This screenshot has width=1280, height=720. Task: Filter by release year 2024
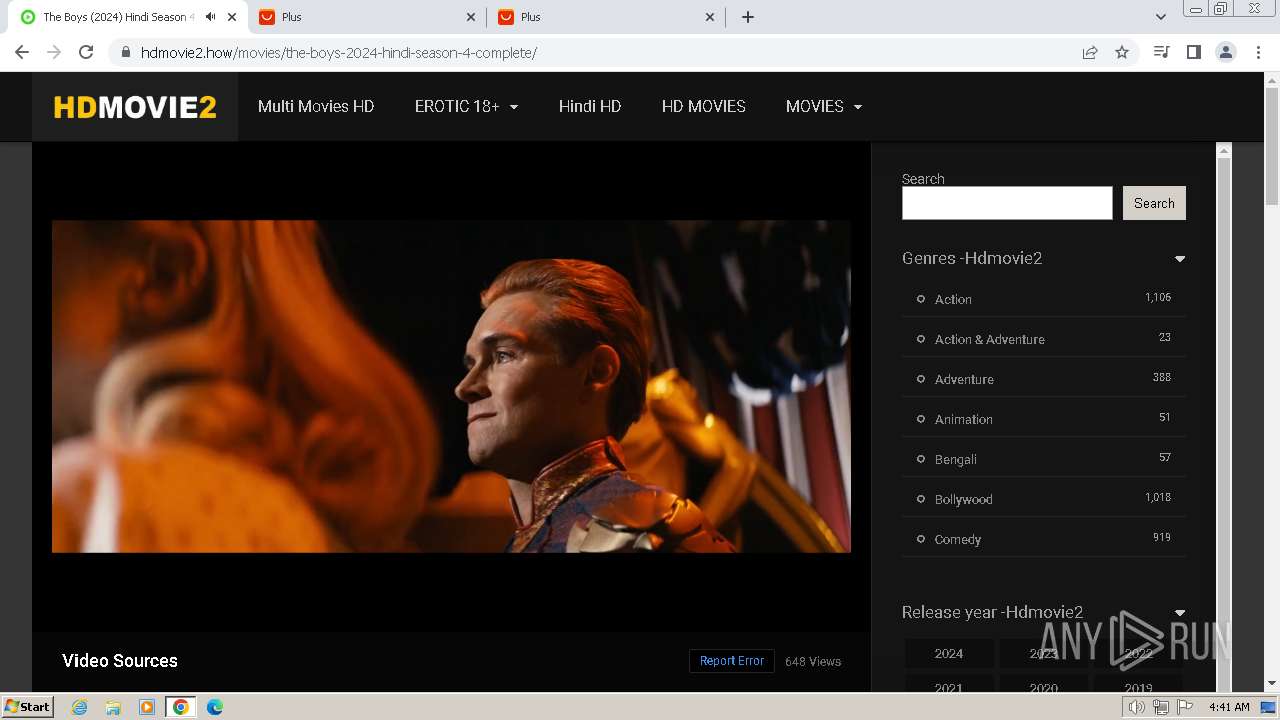click(949, 653)
